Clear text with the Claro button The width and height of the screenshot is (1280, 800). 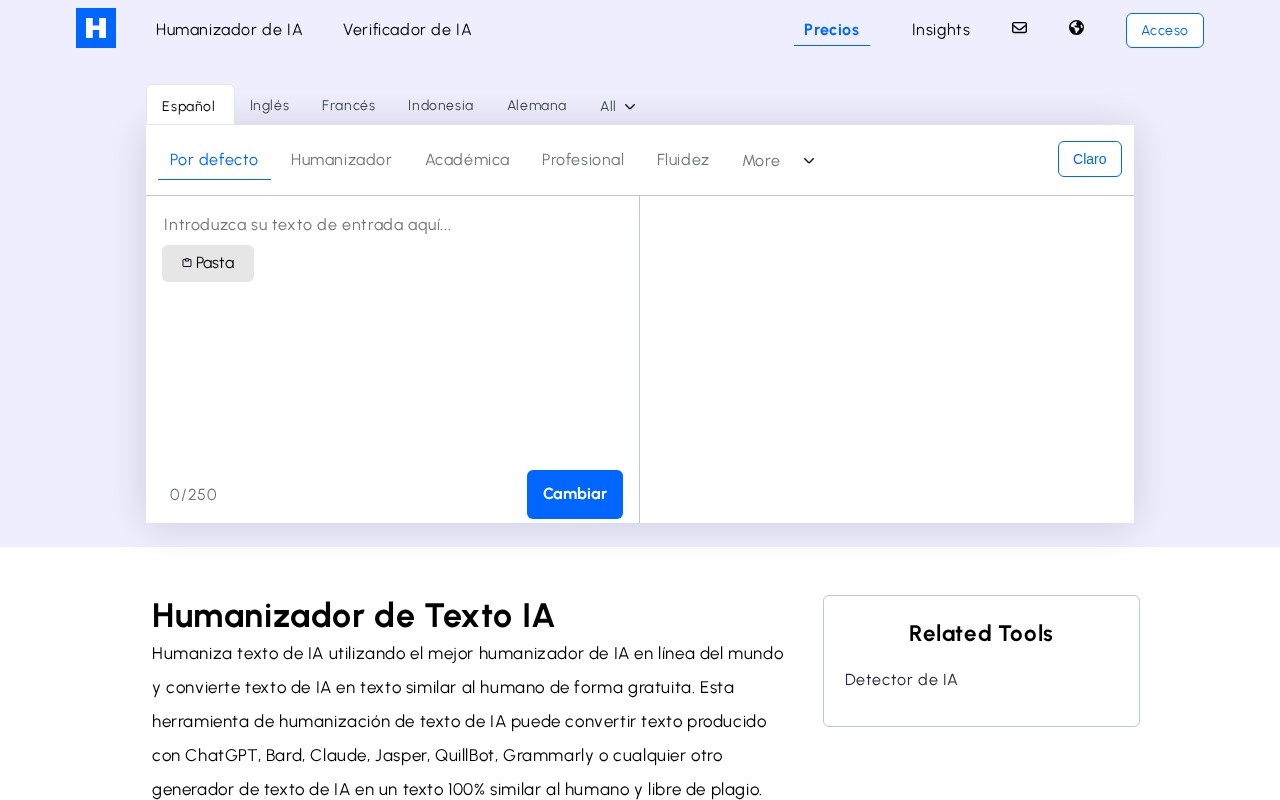1090,159
